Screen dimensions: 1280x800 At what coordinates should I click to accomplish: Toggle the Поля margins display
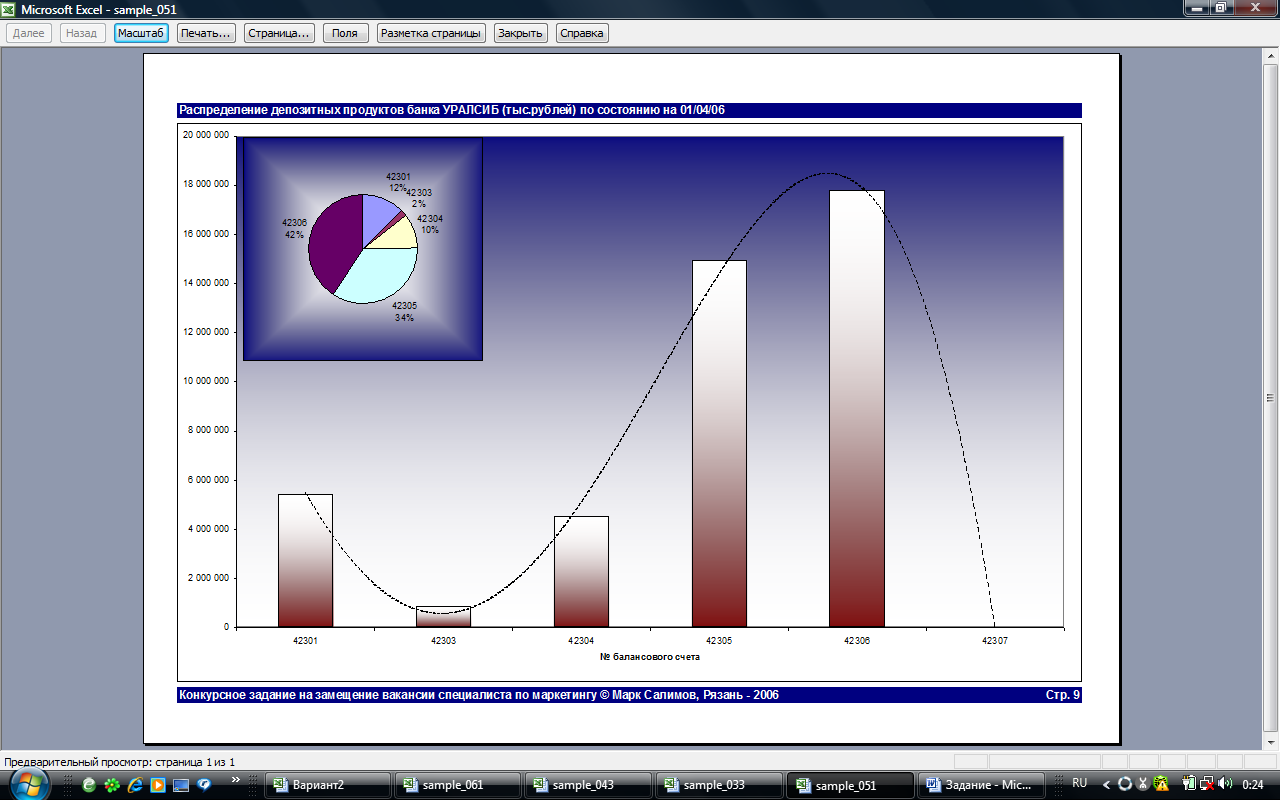coord(345,33)
